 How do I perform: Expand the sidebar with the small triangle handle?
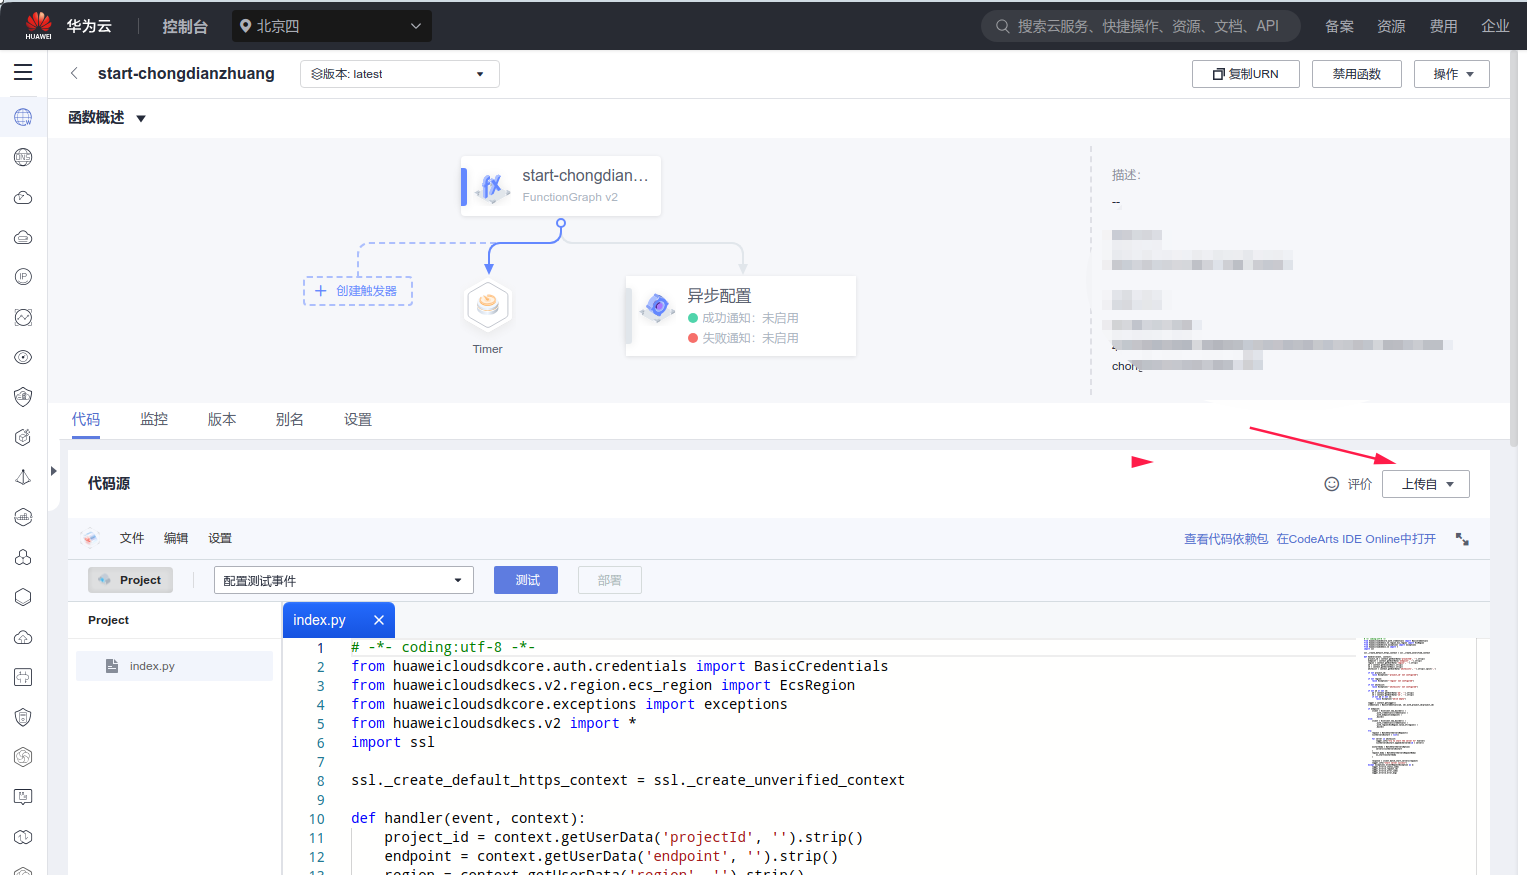pyautogui.click(x=53, y=470)
